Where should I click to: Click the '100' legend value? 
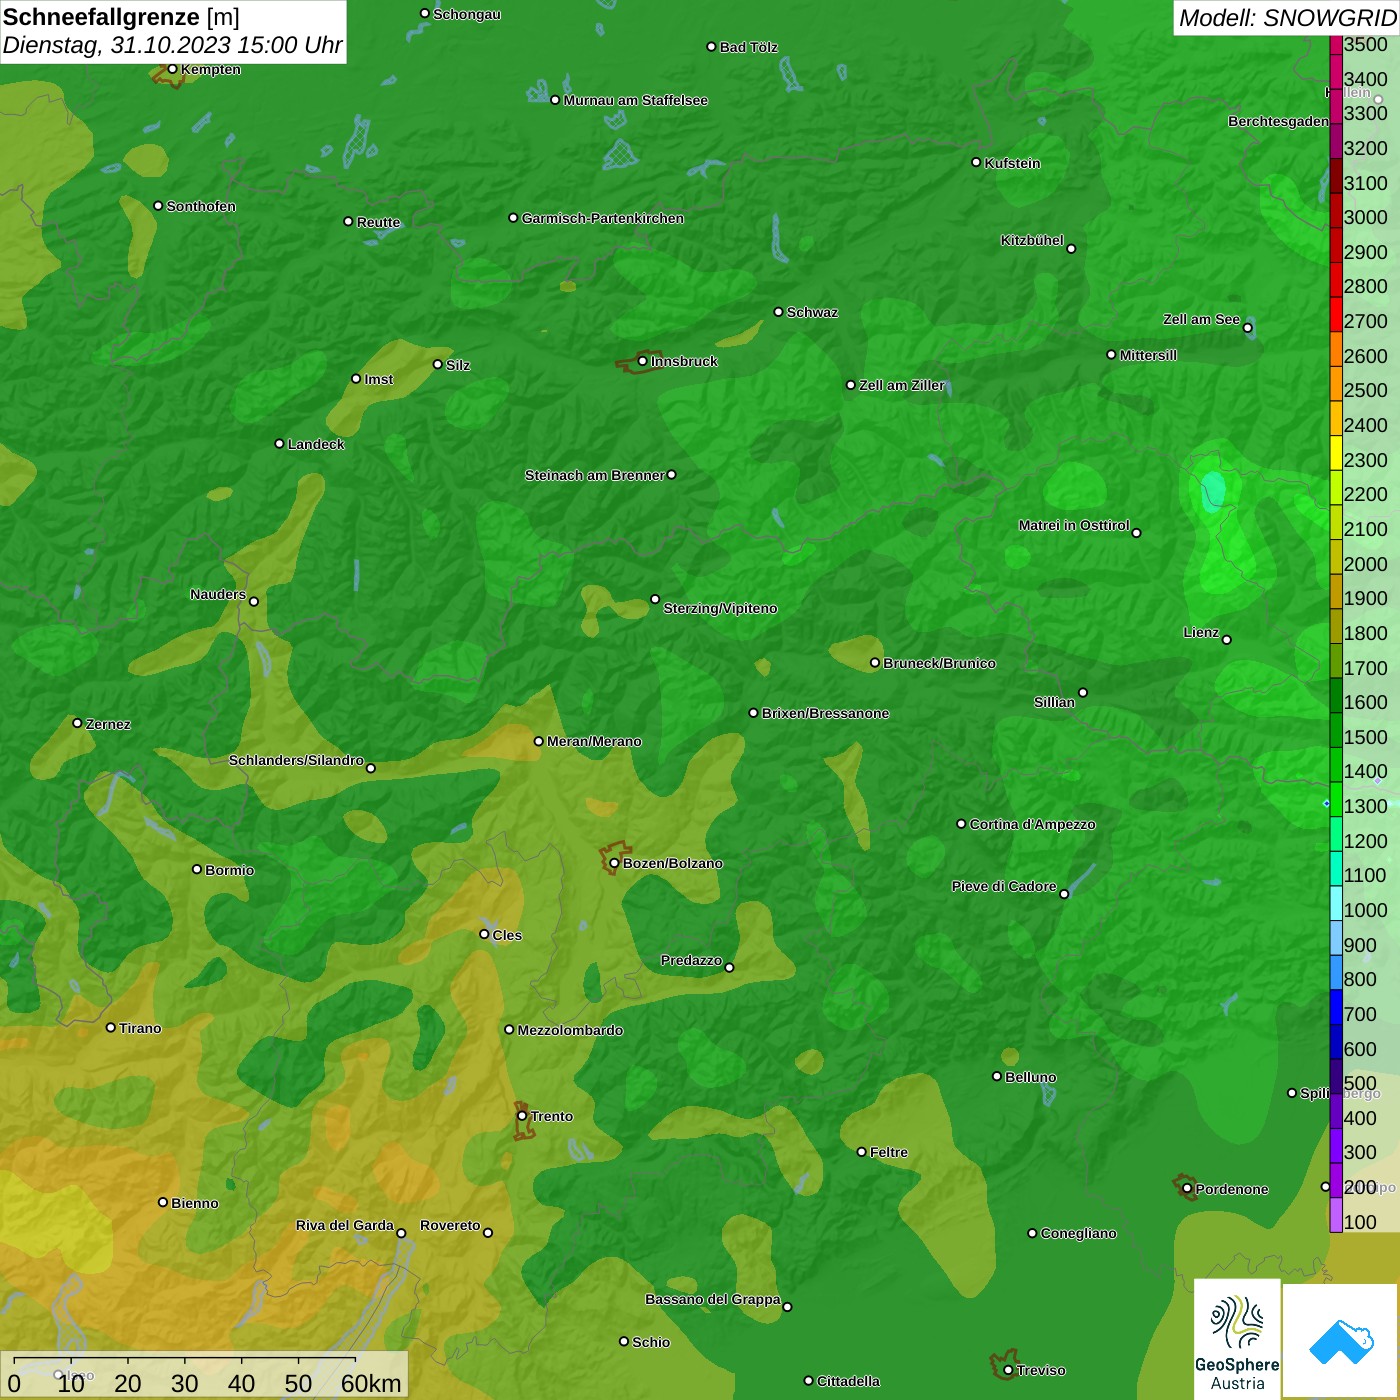1360,1222
